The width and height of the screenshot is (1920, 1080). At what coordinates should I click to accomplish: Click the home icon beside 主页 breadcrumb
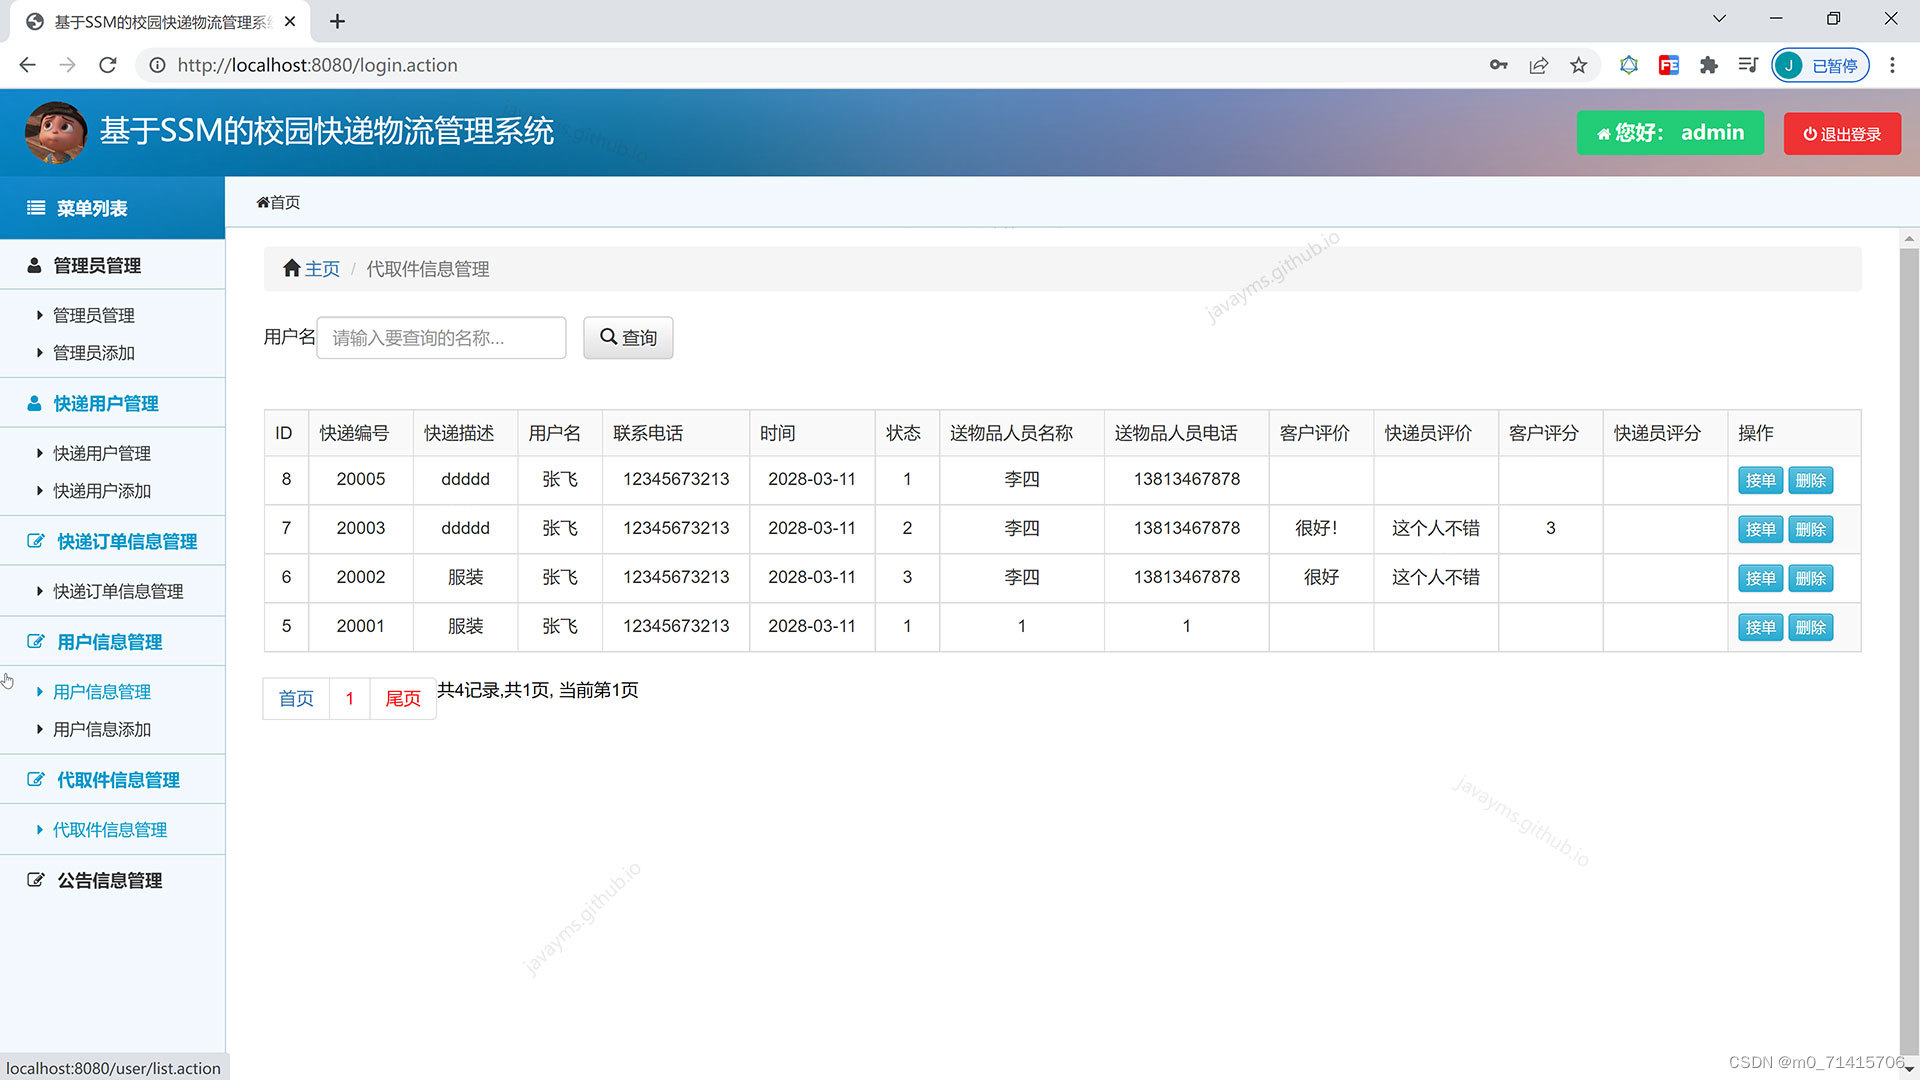(291, 268)
